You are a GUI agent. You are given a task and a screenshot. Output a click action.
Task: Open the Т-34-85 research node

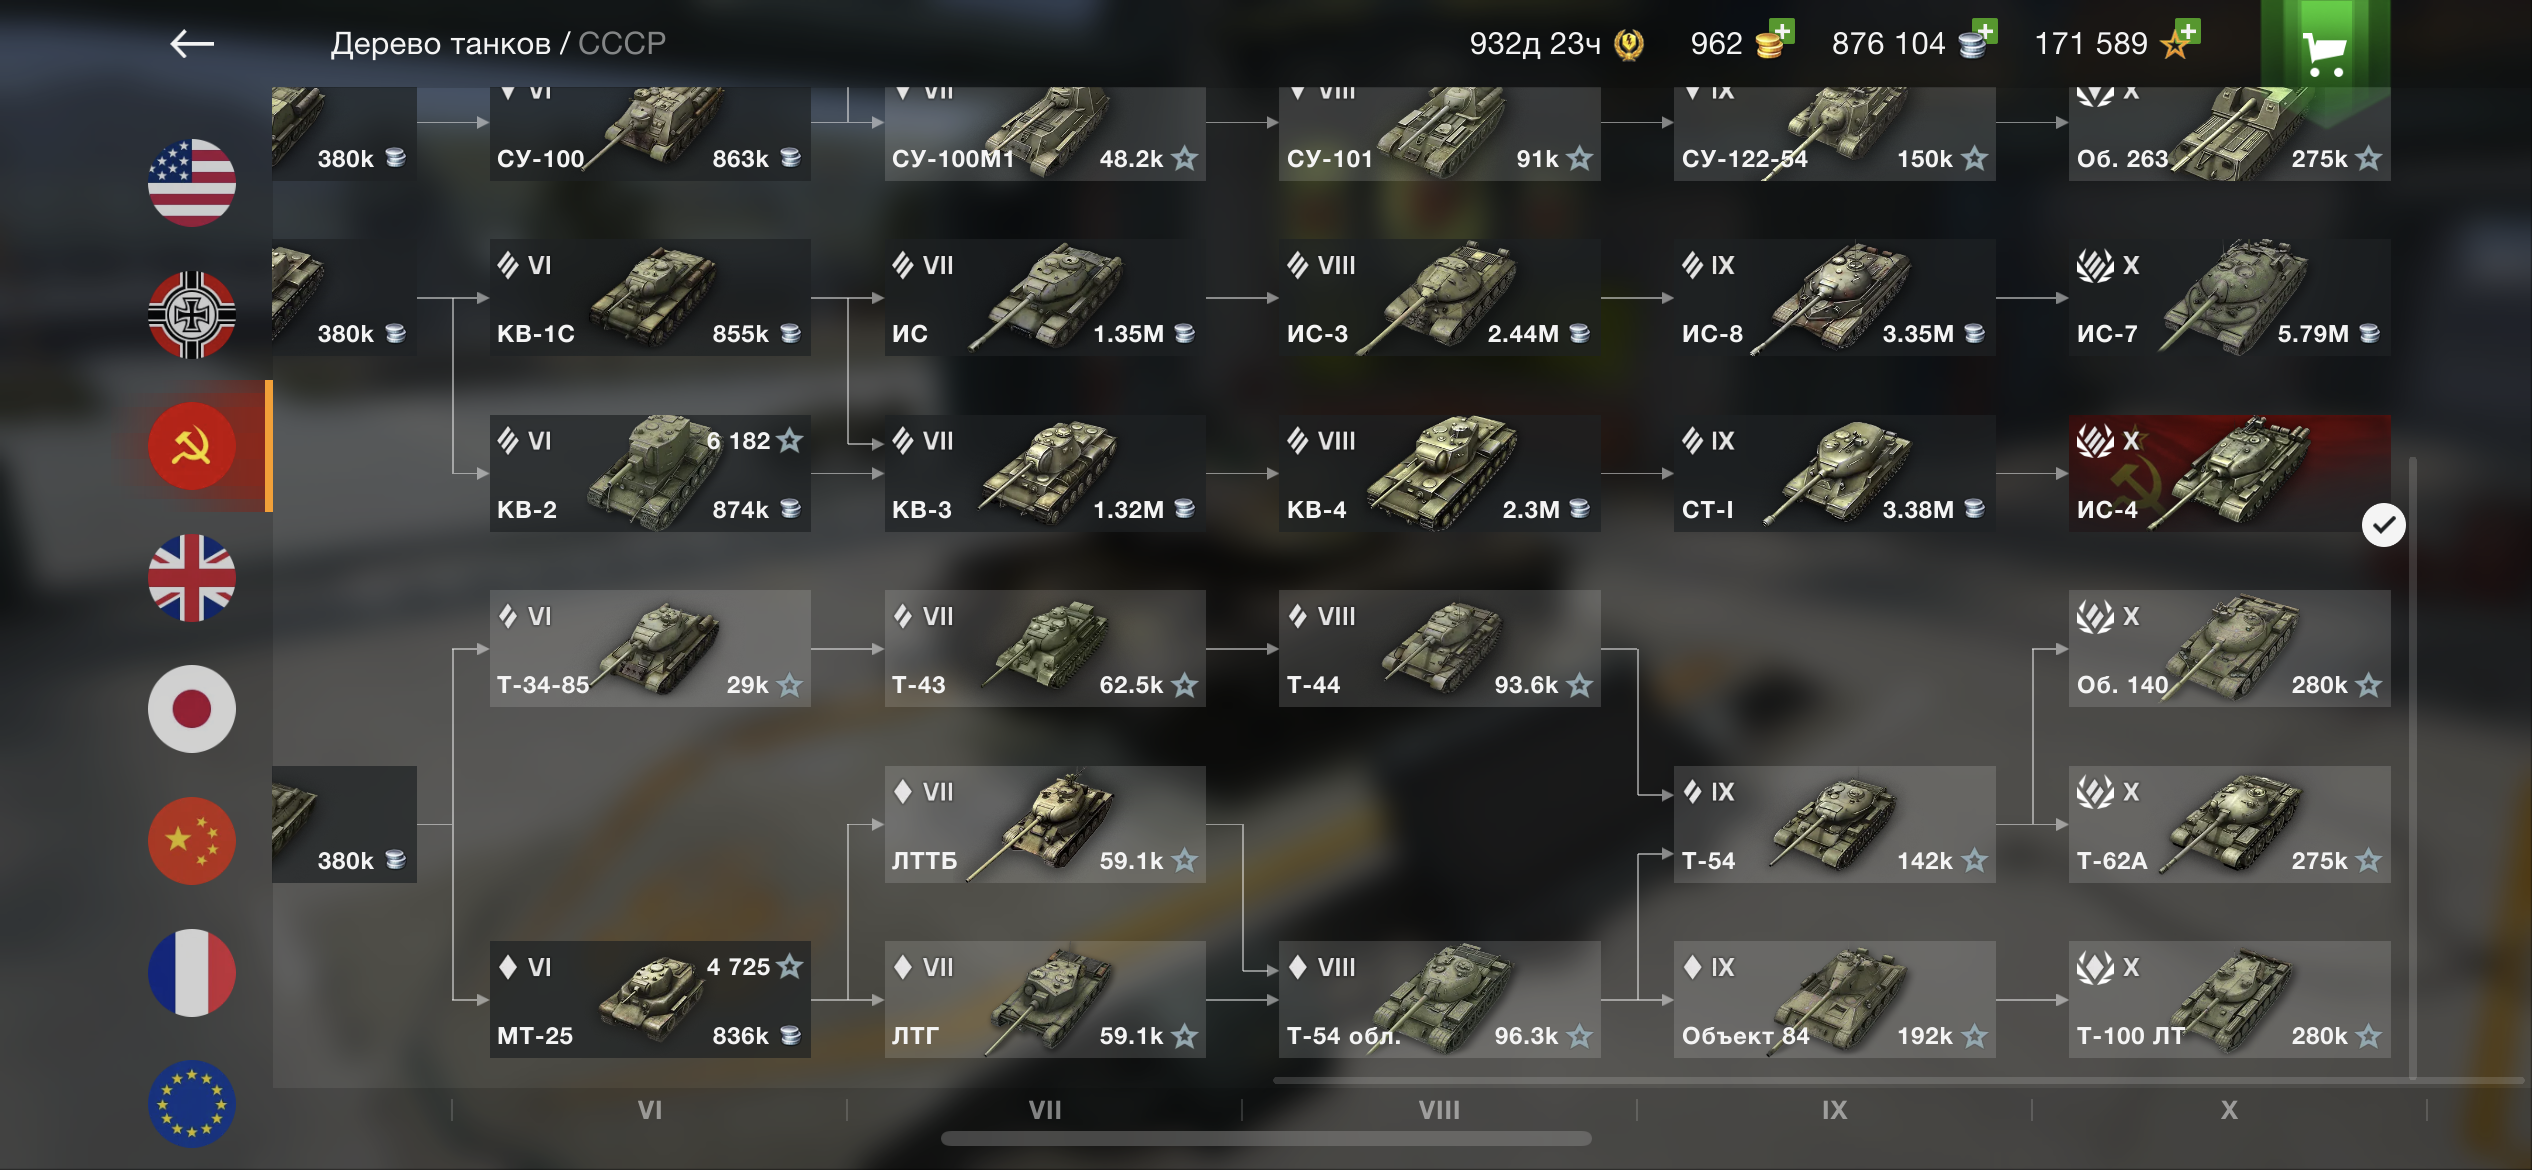coord(650,648)
